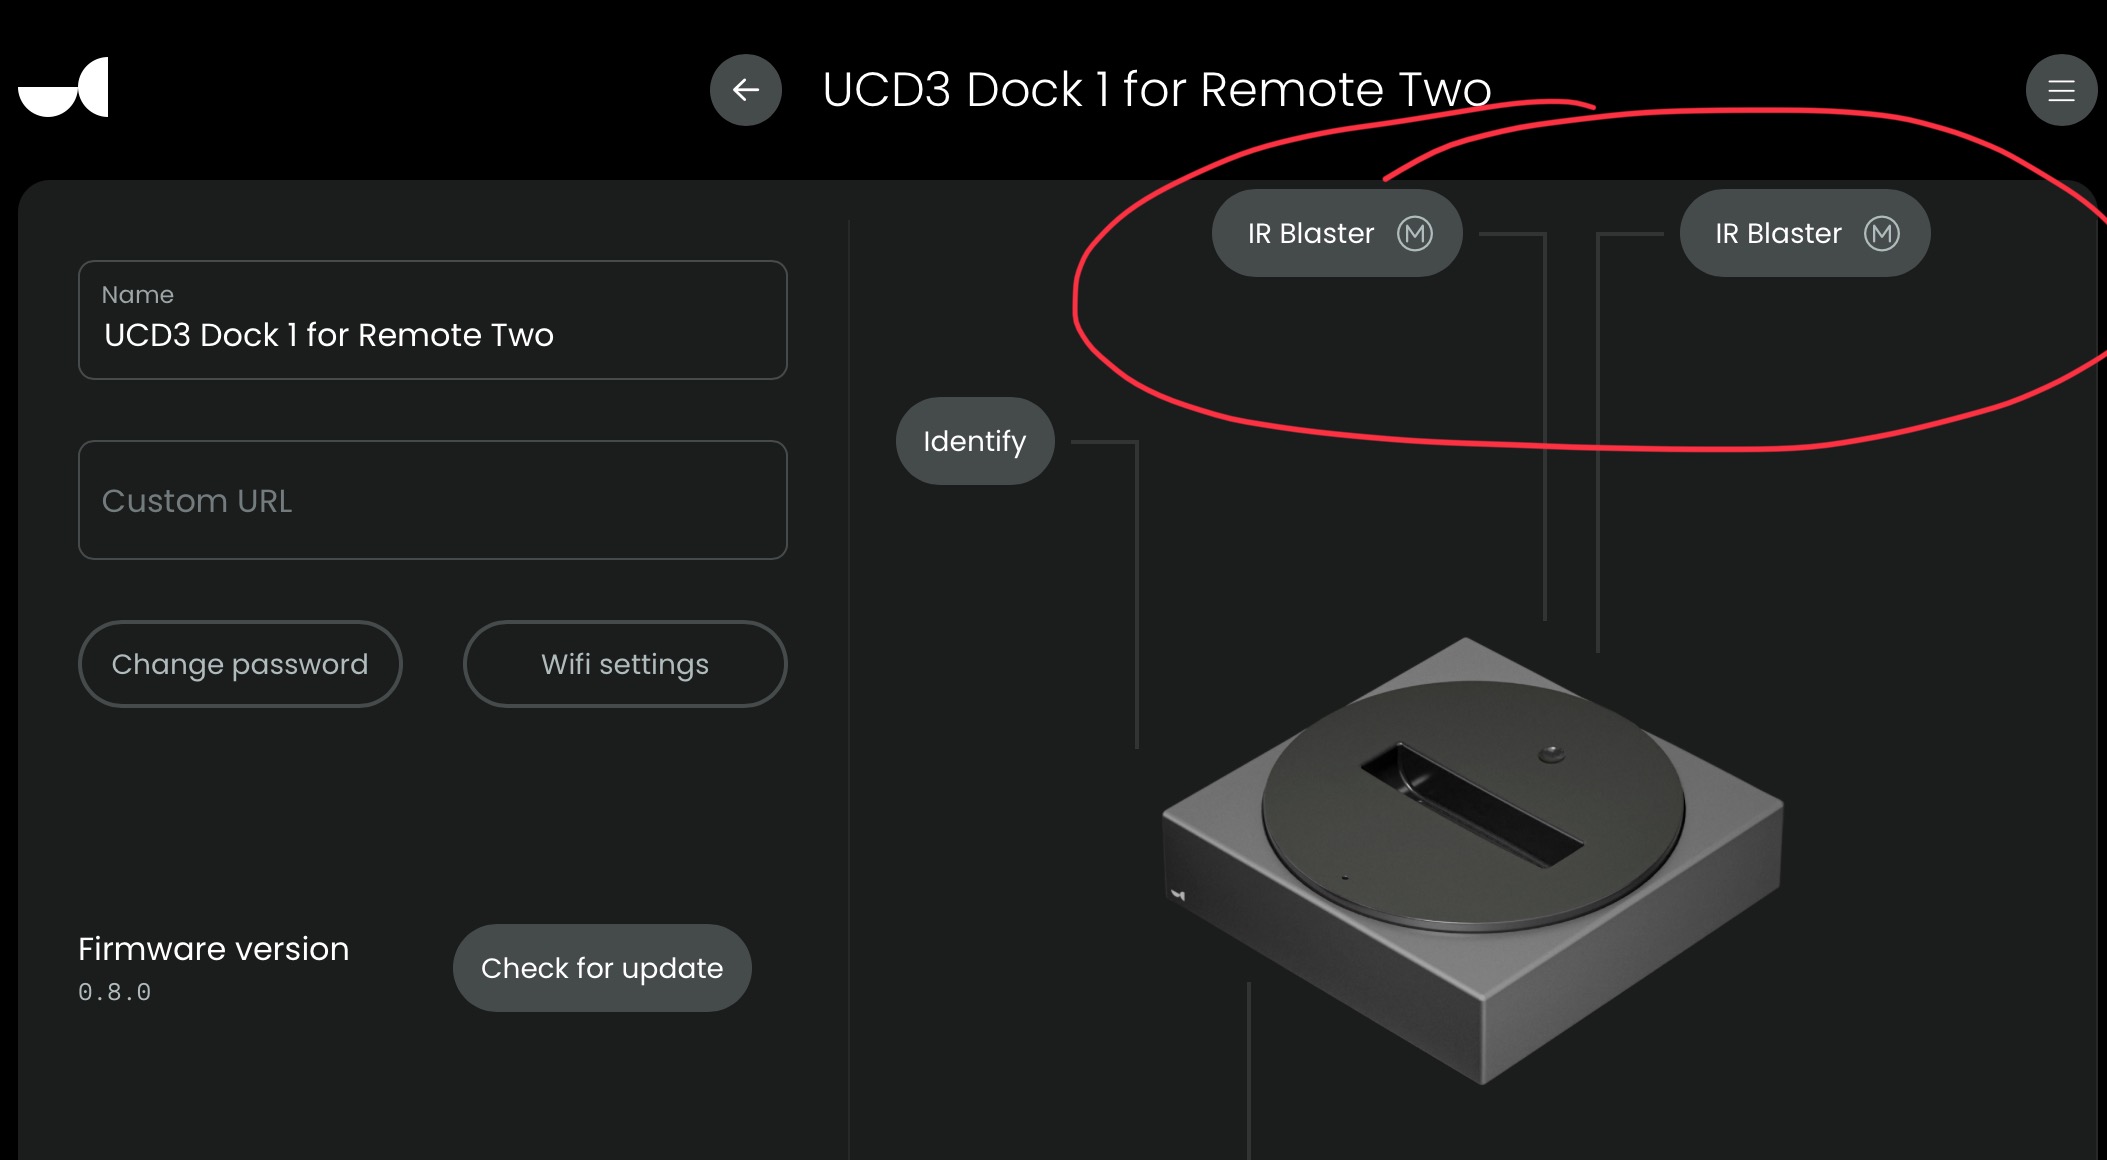Click the dock device image
This screenshot has width=2107, height=1160.
1472,860
